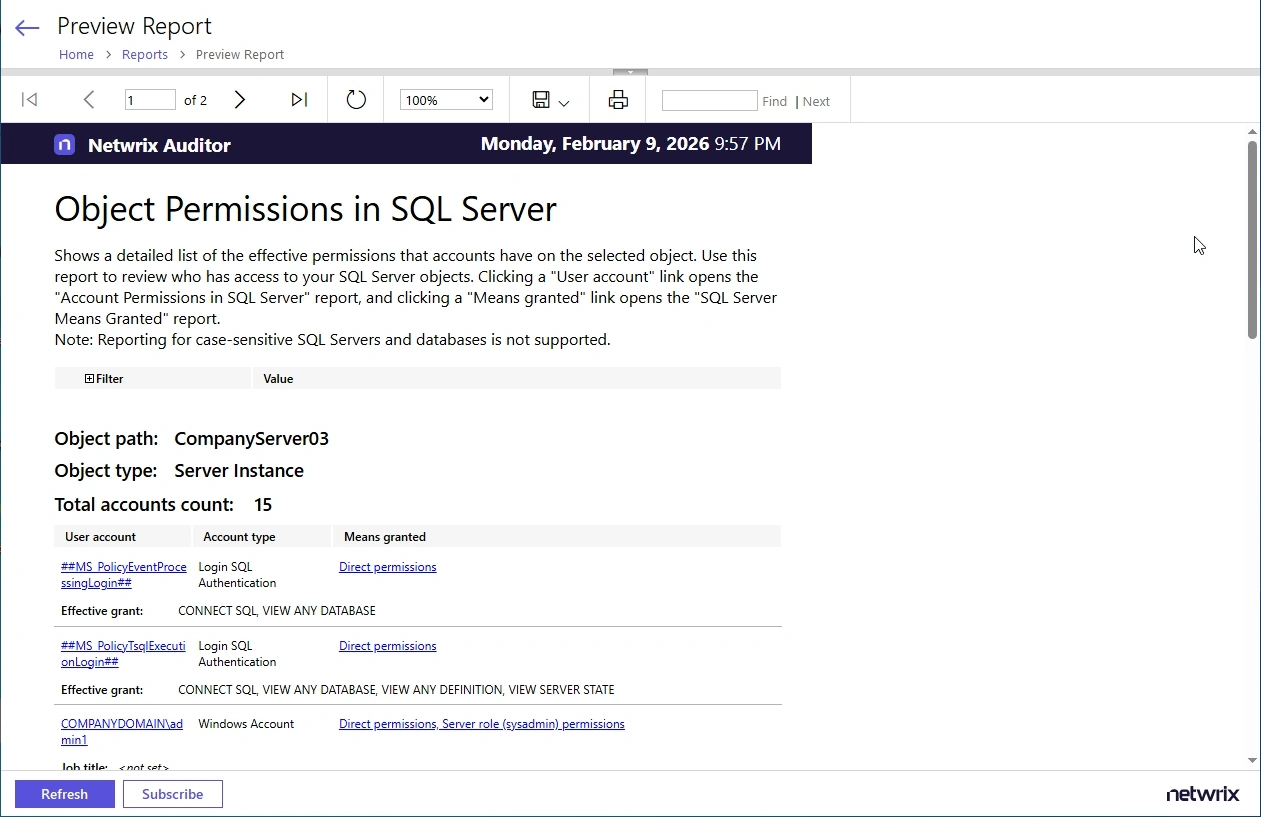Viewport: 1261px width, 817px height.
Task: Open Direct permissions link for PolicyEventProcessingLogin
Action: [388, 567]
